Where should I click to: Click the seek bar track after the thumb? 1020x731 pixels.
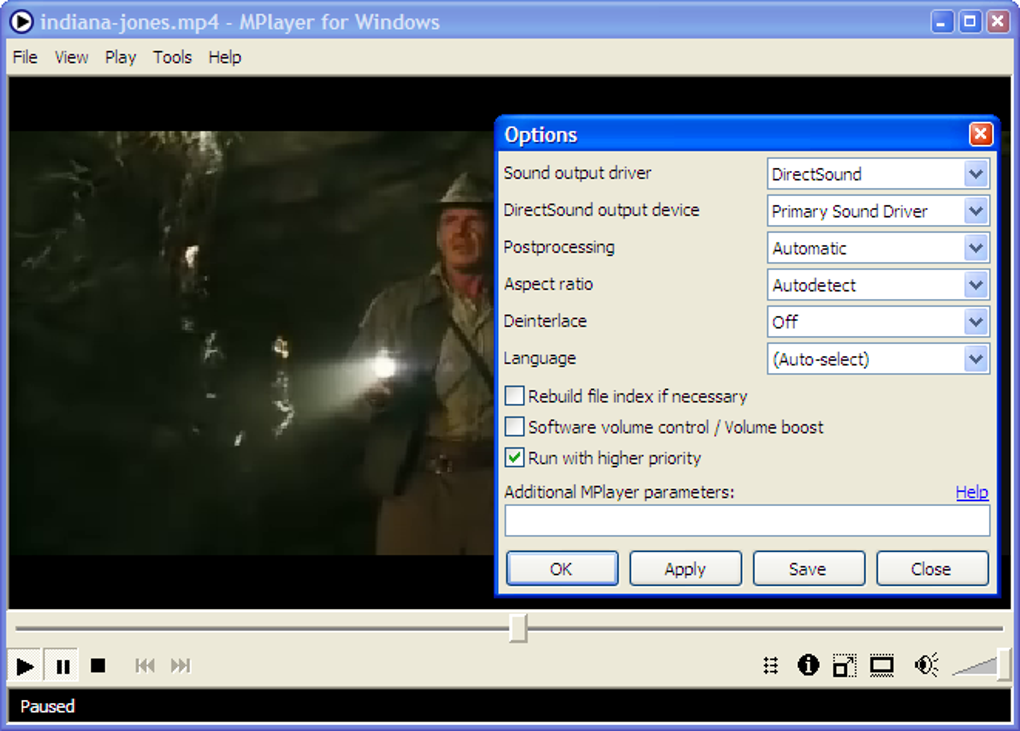765,629
